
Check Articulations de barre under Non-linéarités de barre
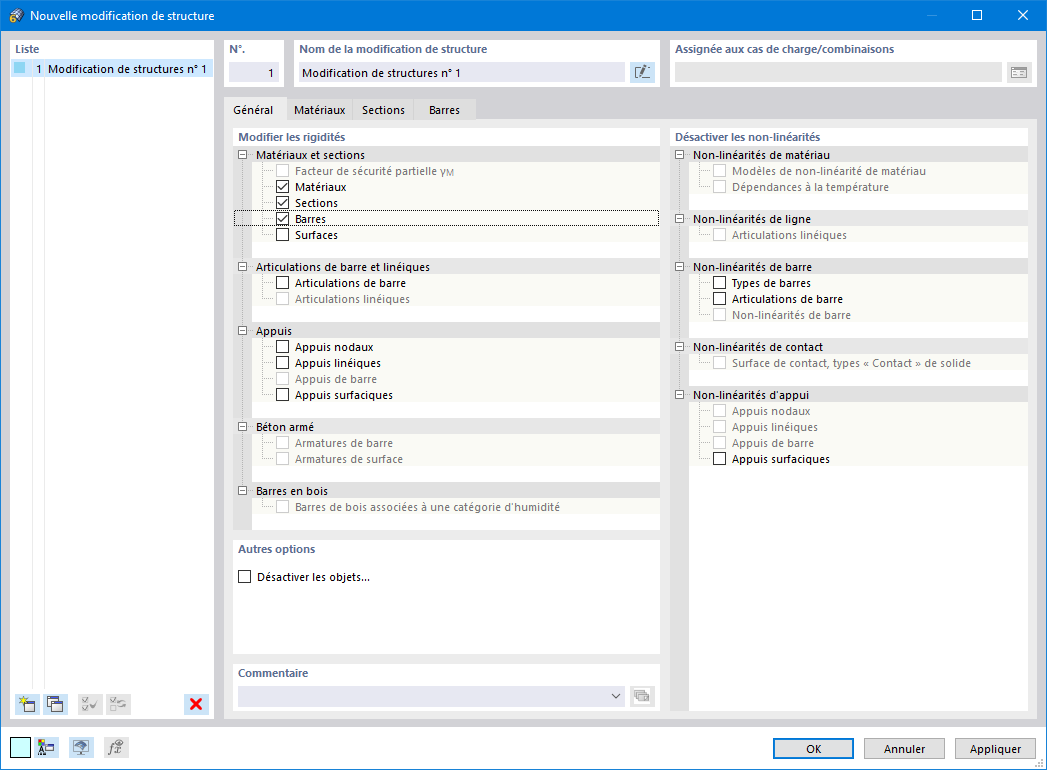pos(719,299)
